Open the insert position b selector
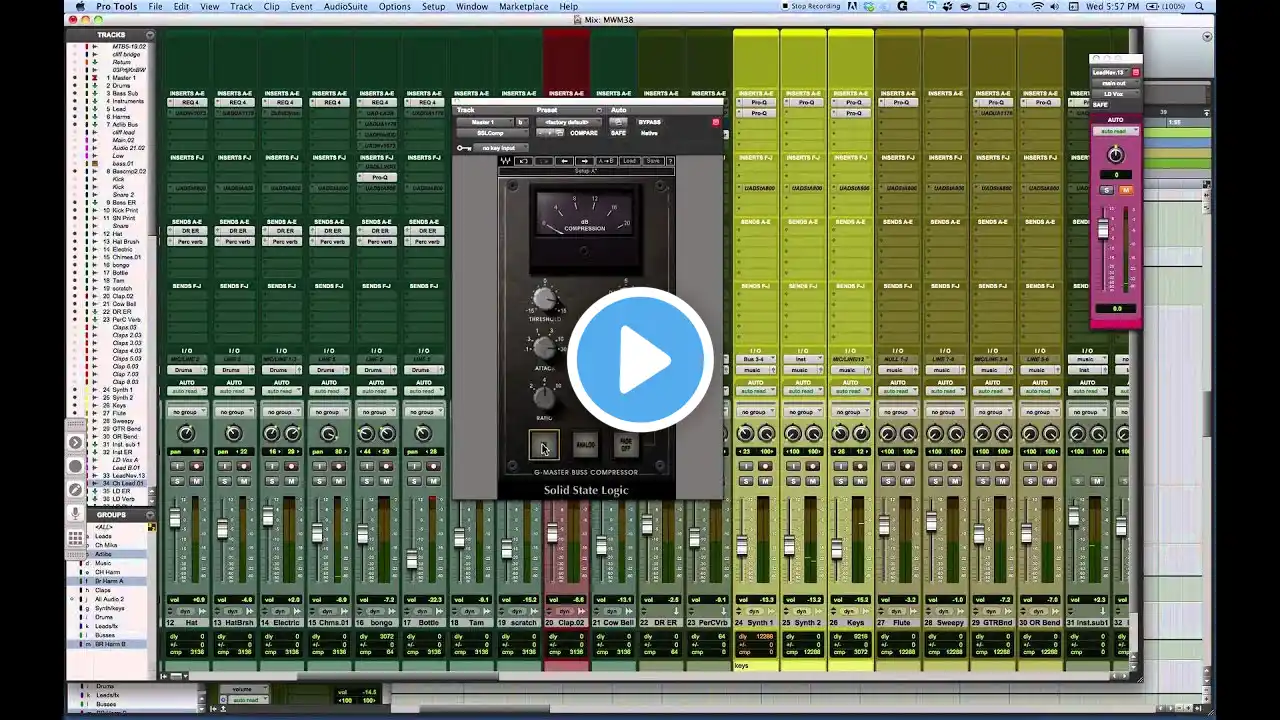 (520, 122)
